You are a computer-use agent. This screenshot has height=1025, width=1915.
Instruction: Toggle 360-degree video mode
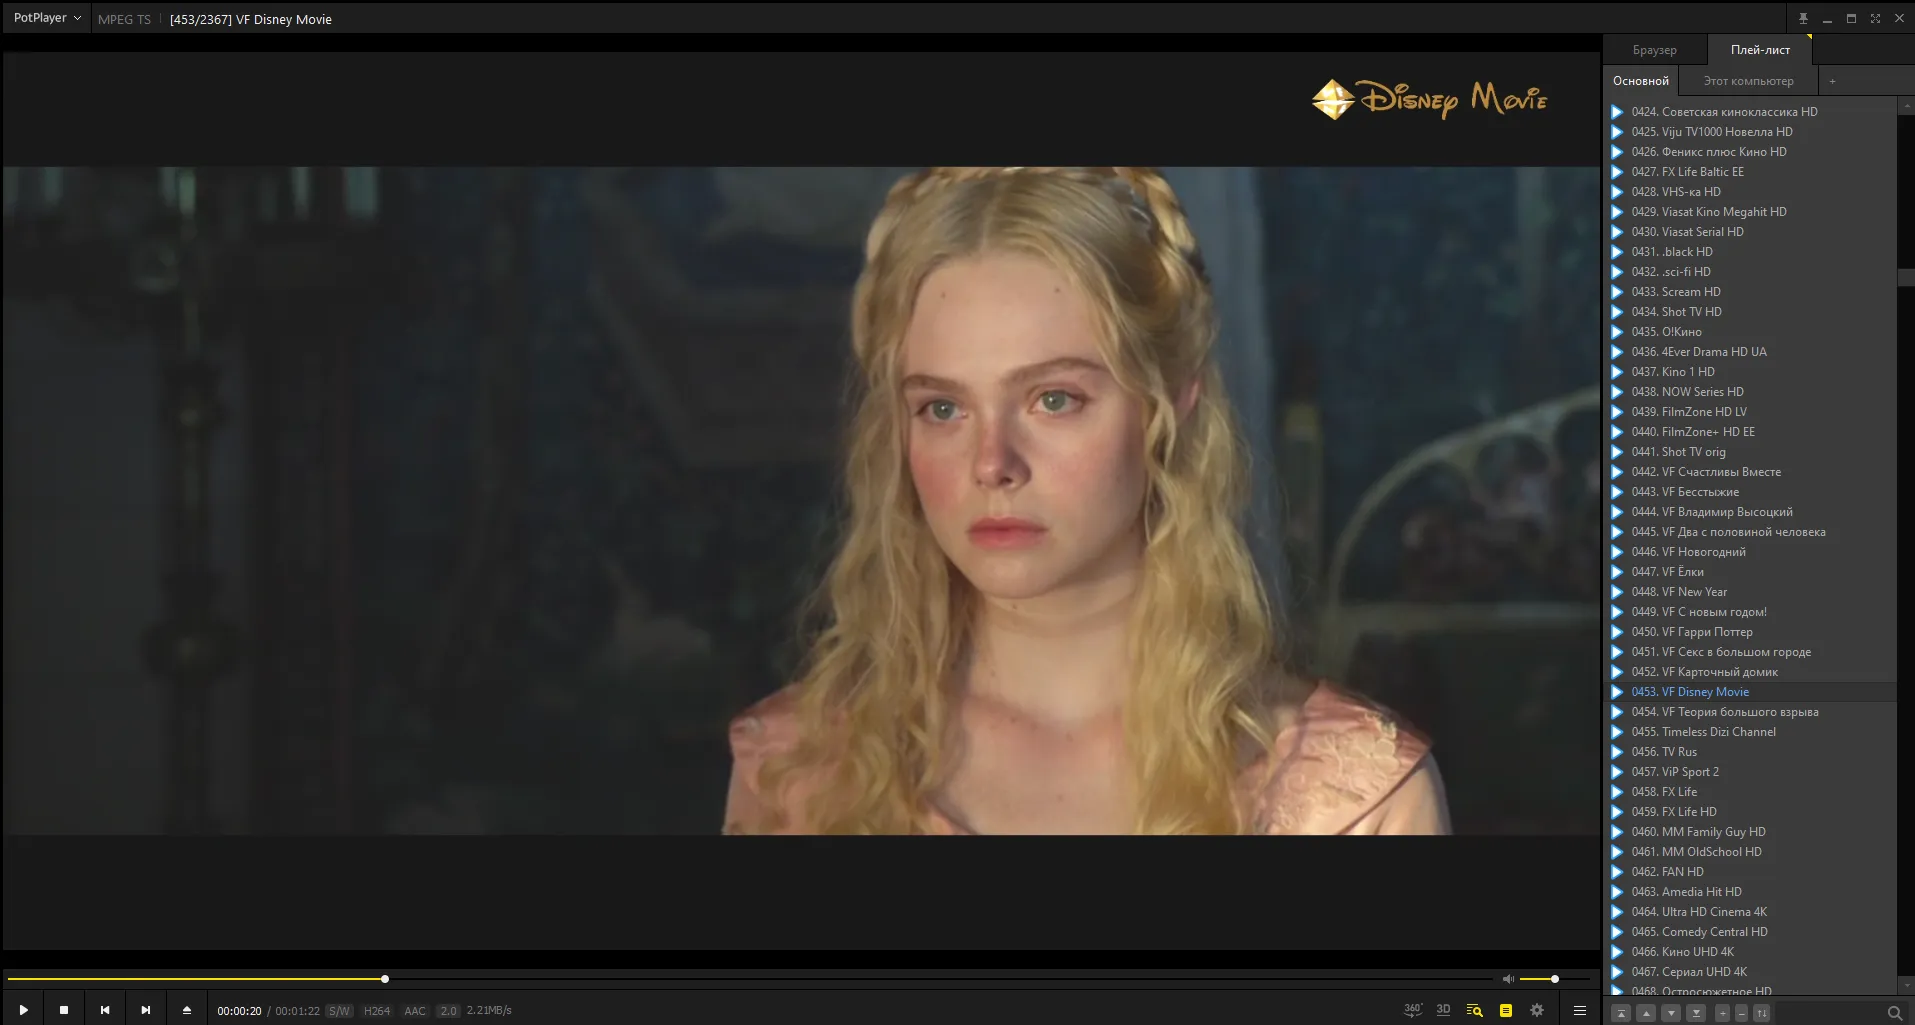pos(1412,1010)
